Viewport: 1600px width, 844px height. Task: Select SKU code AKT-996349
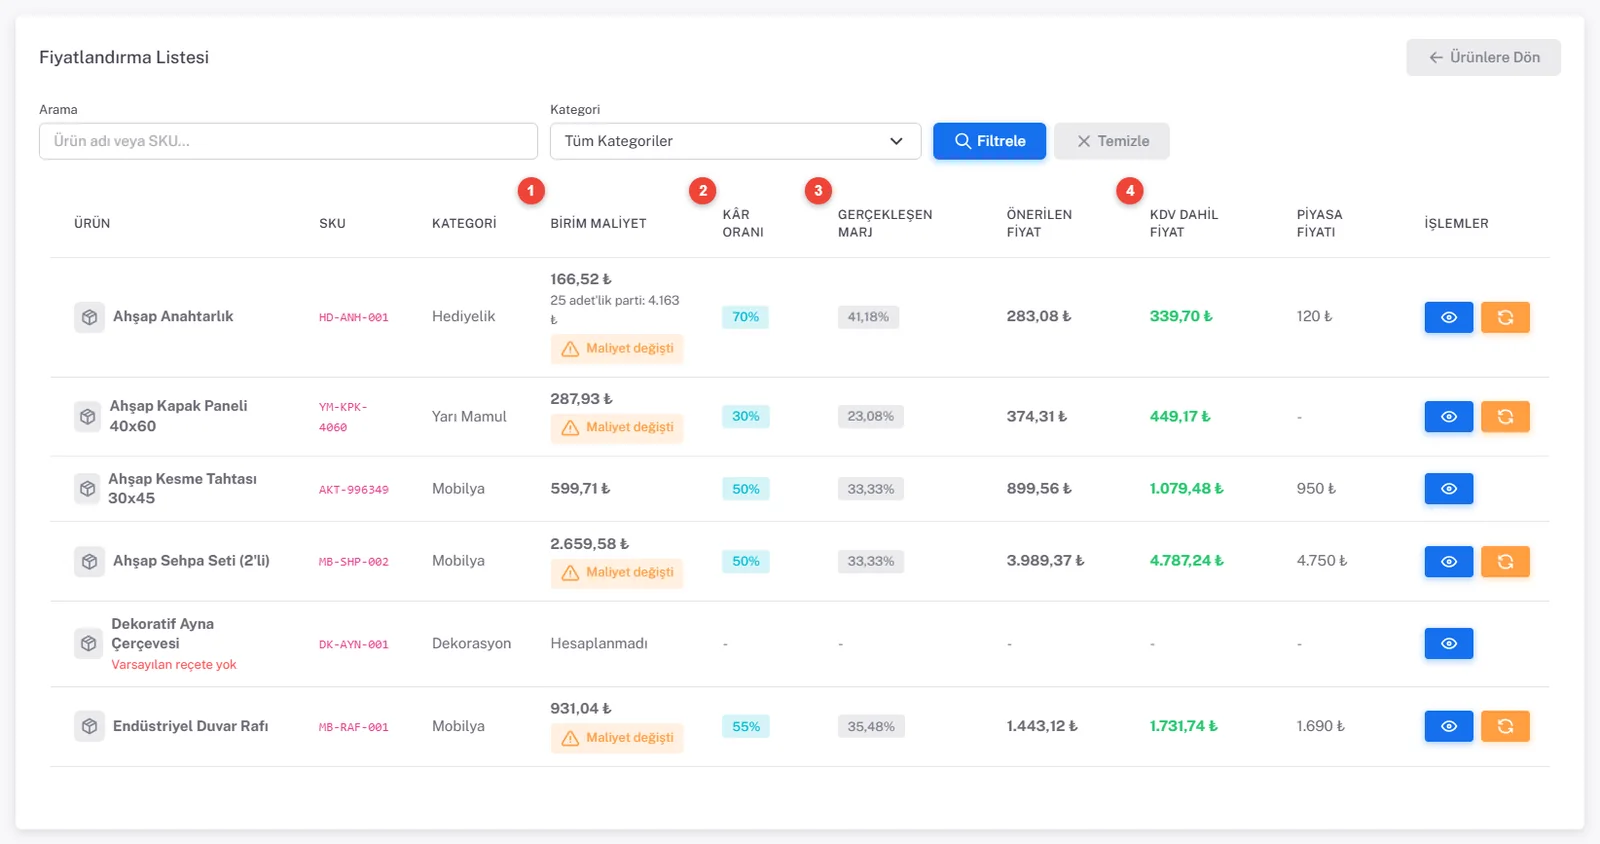pos(354,490)
